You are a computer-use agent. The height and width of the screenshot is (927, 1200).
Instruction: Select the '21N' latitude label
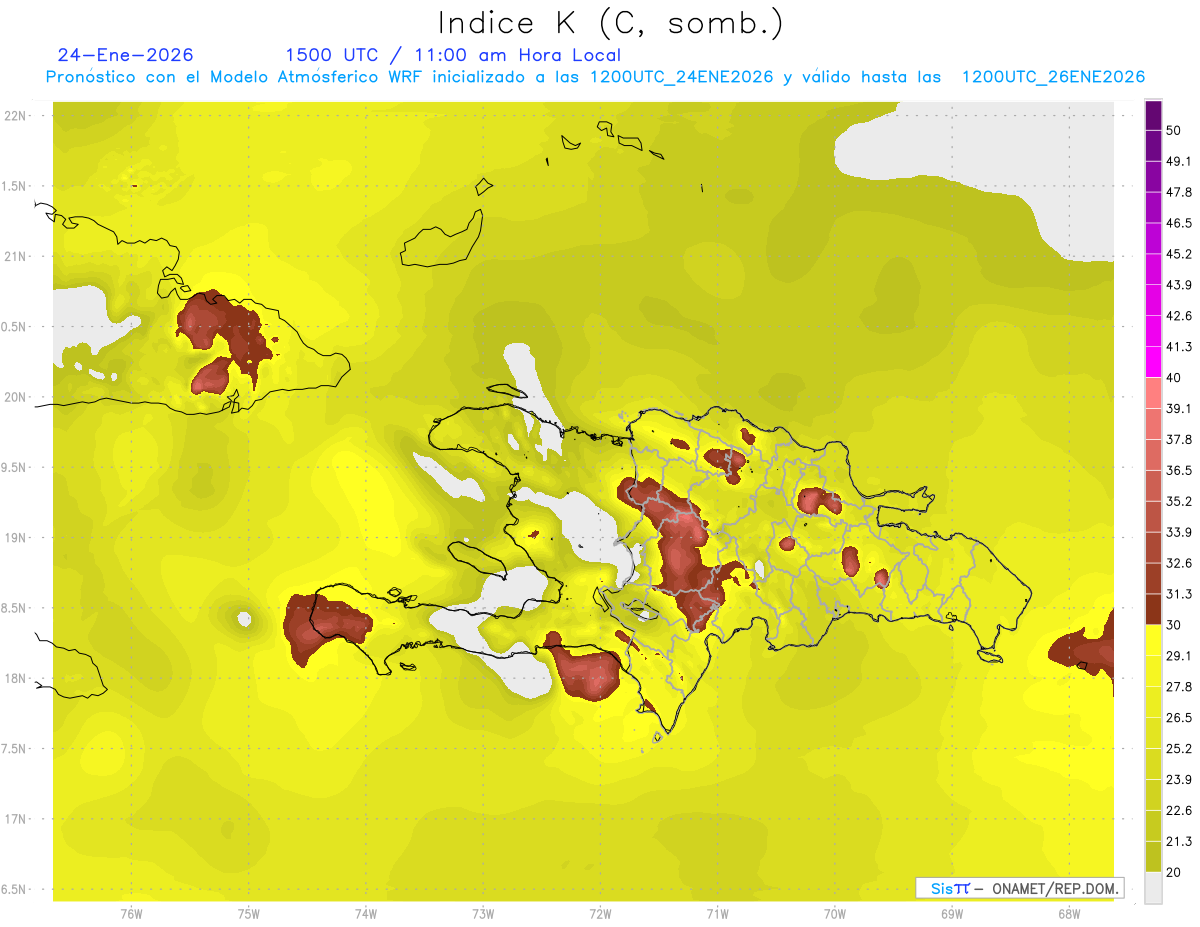point(15,256)
